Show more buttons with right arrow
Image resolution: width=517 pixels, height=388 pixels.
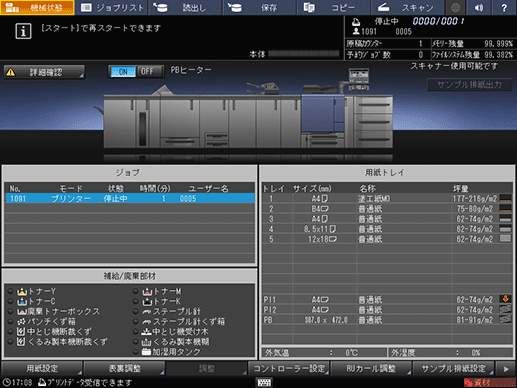point(506,369)
